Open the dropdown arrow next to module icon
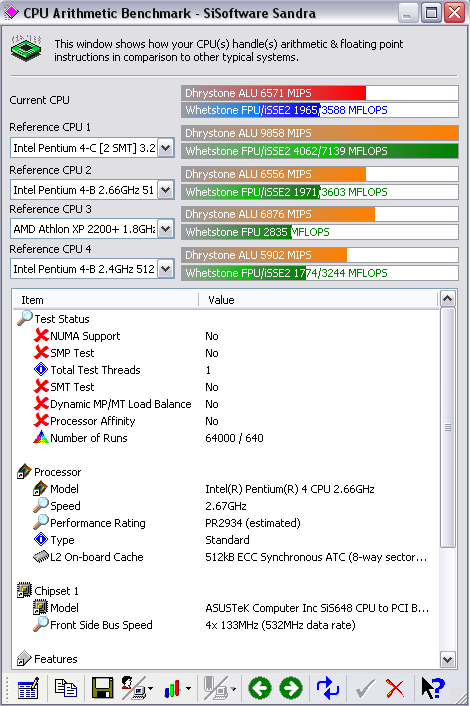 point(233,689)
